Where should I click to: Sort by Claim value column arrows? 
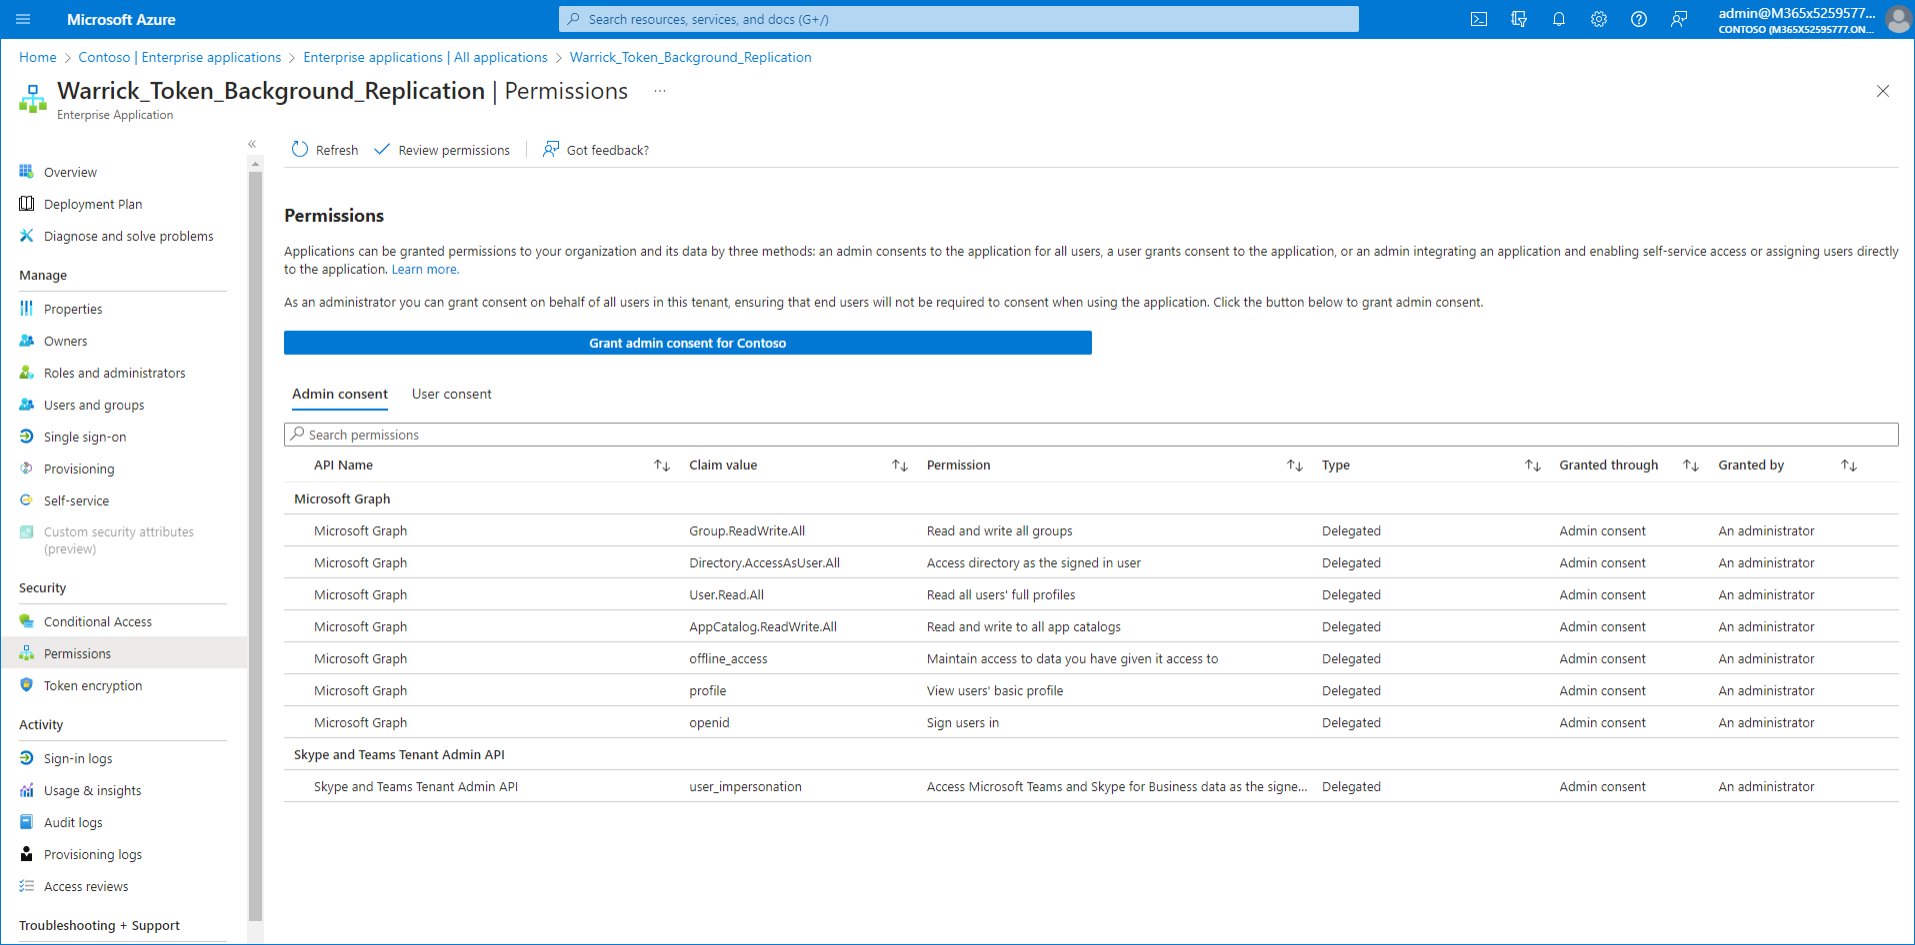(x=899, y=465)
